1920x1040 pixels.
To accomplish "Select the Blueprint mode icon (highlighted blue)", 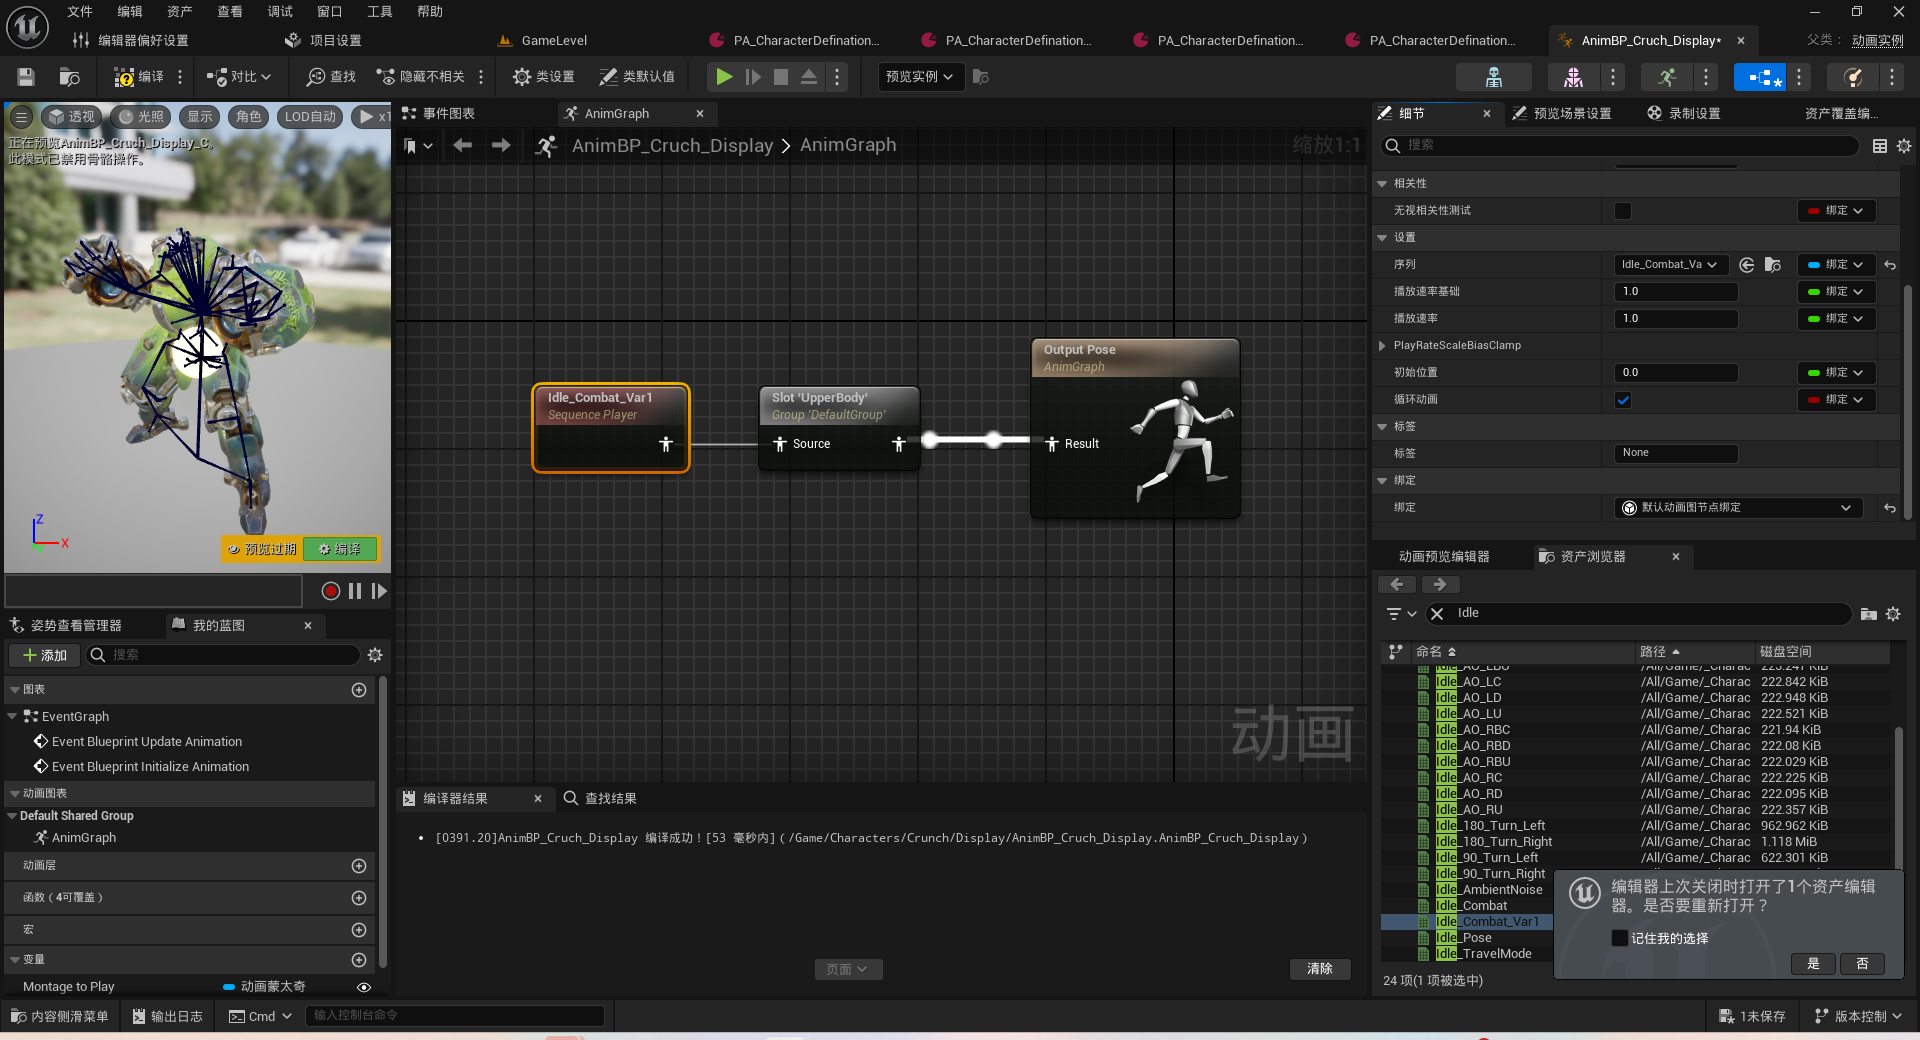I will coord(1759,77).
